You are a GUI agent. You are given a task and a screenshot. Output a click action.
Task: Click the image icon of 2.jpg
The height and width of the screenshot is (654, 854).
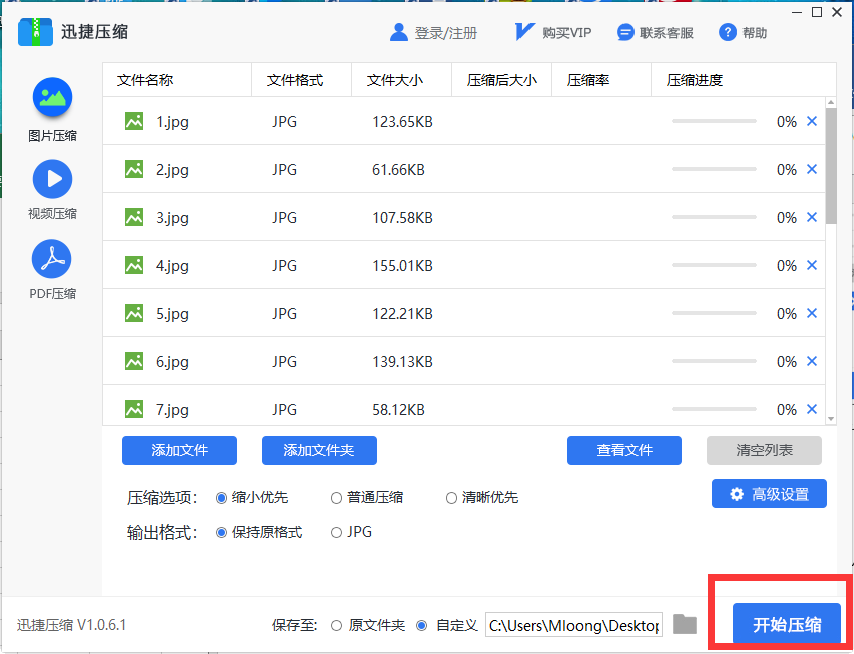pos(134,169)
